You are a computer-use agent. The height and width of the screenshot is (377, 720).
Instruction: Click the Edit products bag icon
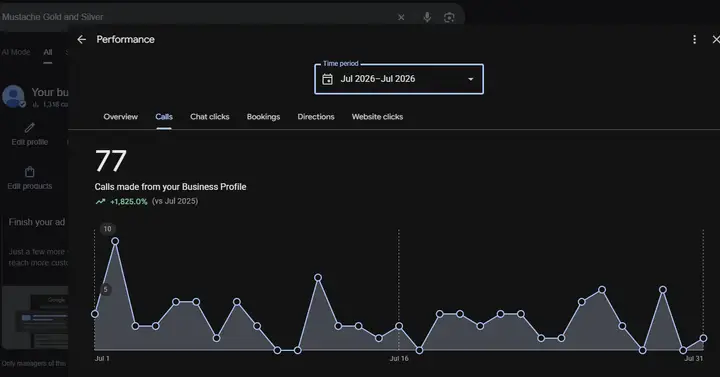pos(29,172)
